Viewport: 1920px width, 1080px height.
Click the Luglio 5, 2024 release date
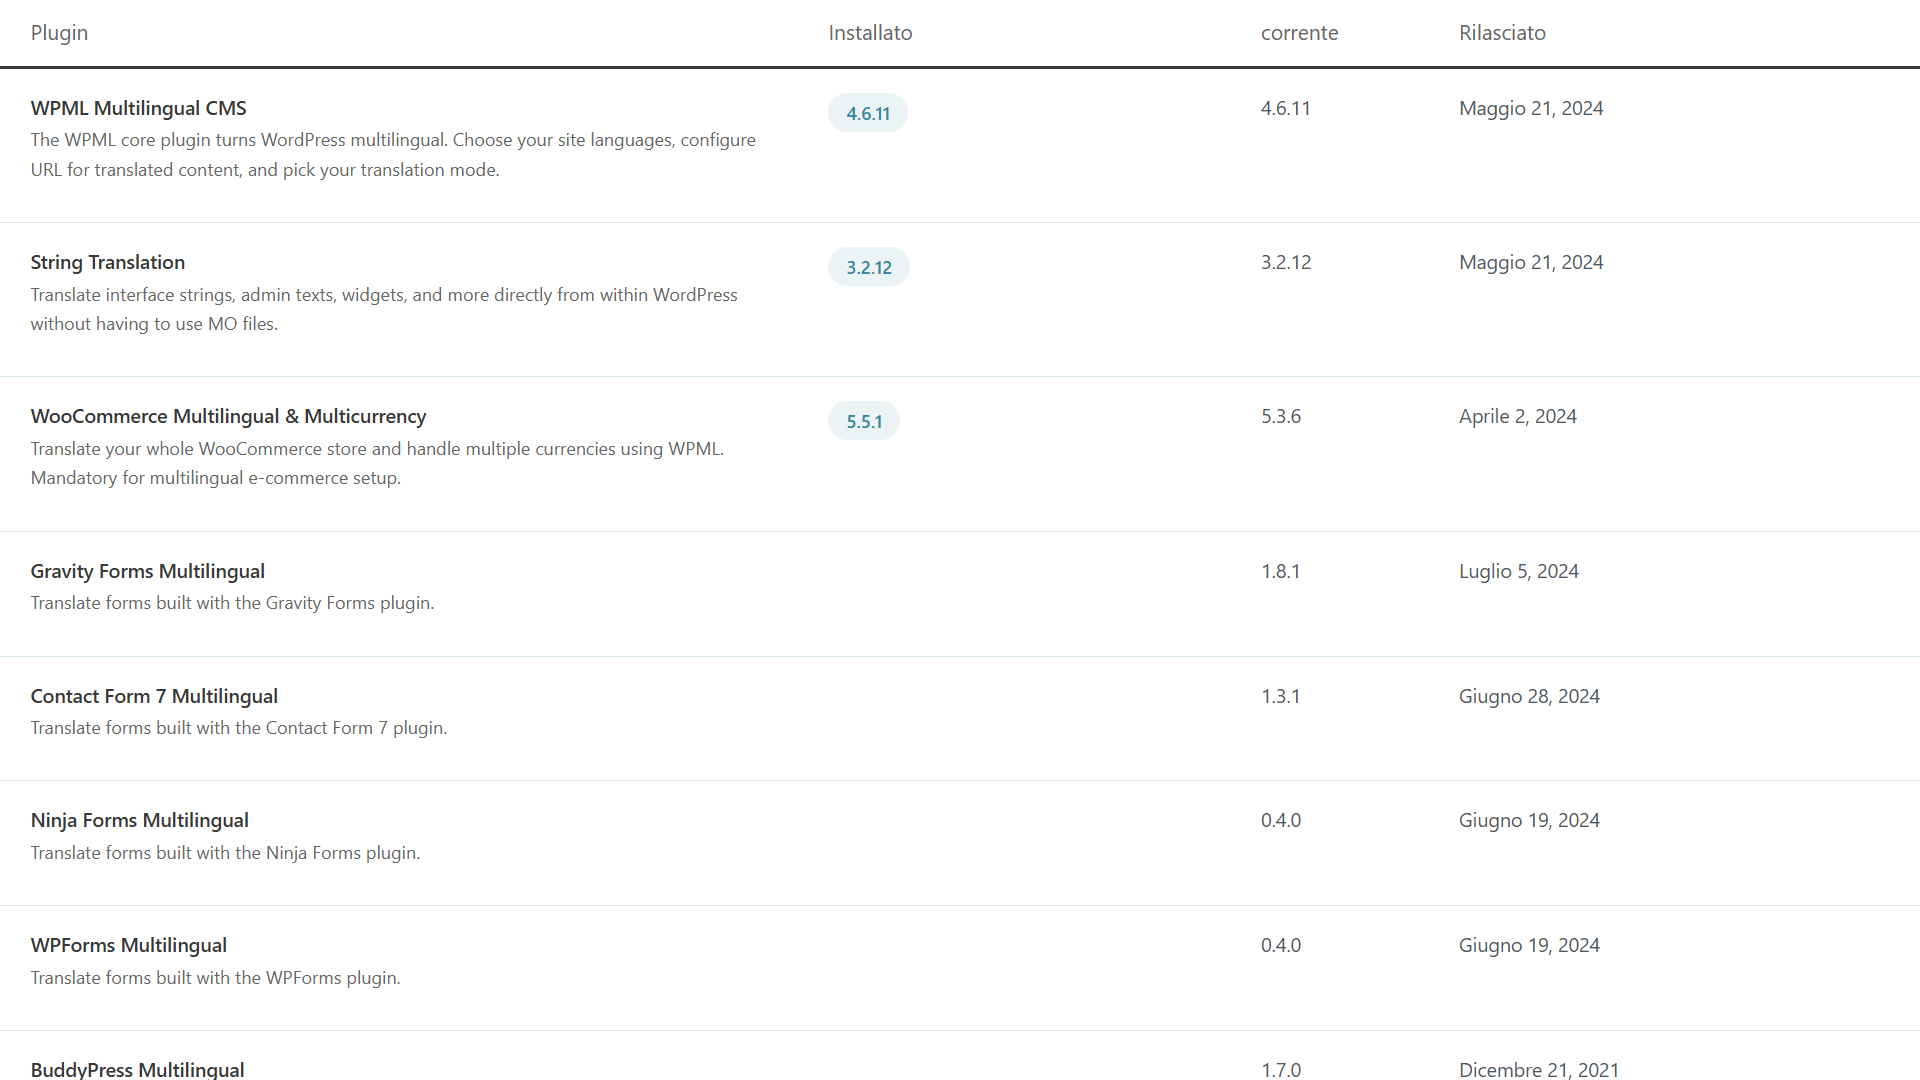coord(1518,571)
